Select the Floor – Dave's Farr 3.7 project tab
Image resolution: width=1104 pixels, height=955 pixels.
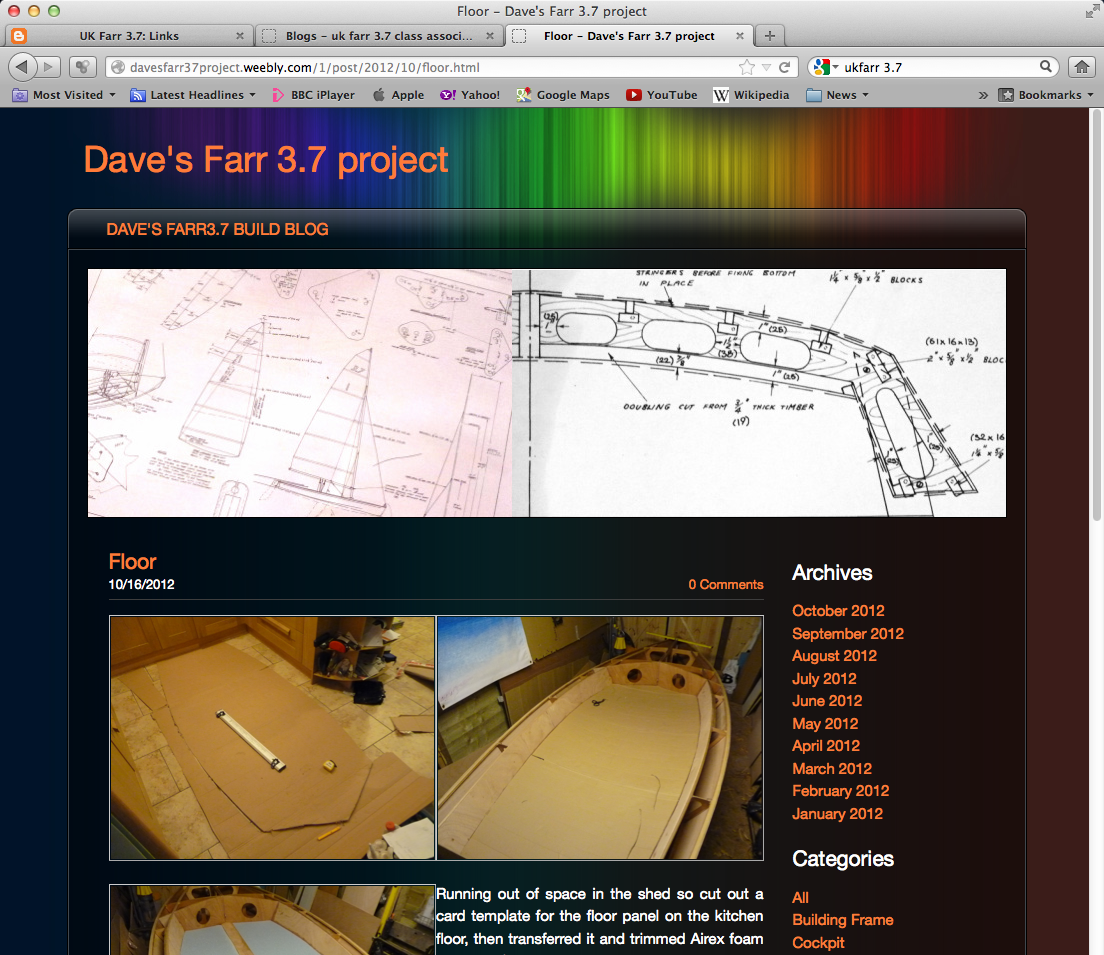click(629, 36)
